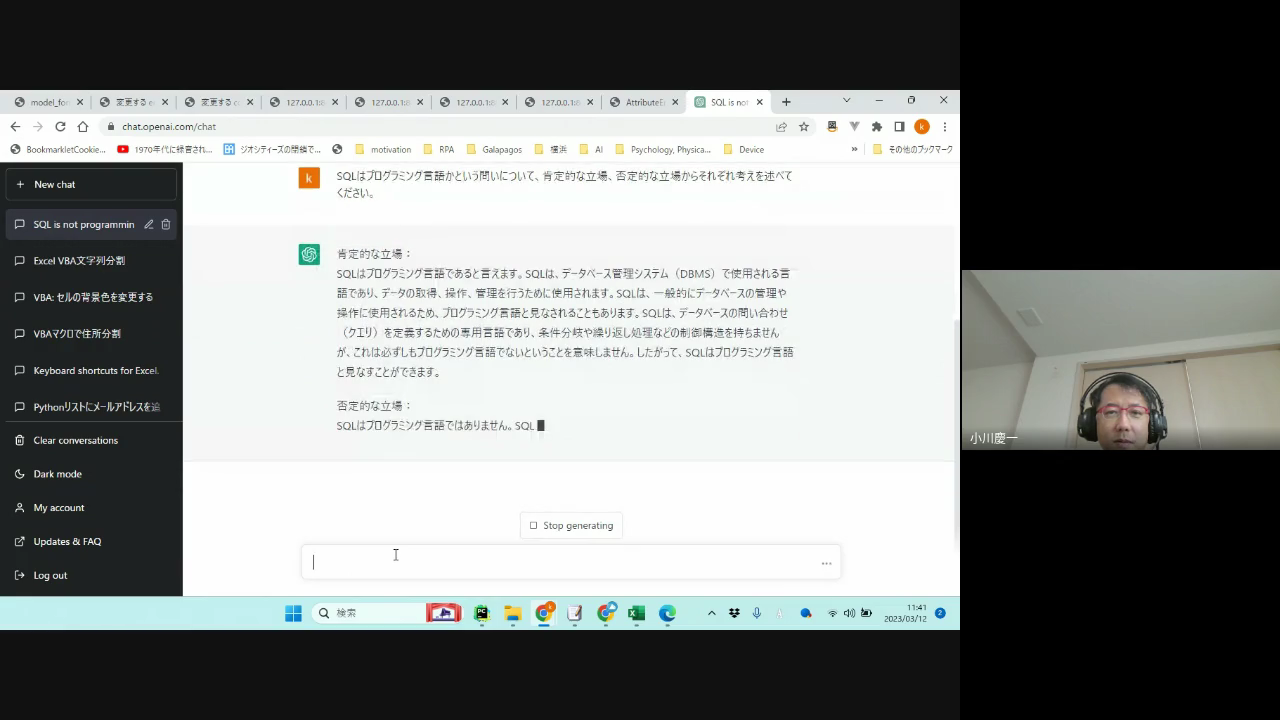Expand the tab search dropdown chevron

coord(846,101)
